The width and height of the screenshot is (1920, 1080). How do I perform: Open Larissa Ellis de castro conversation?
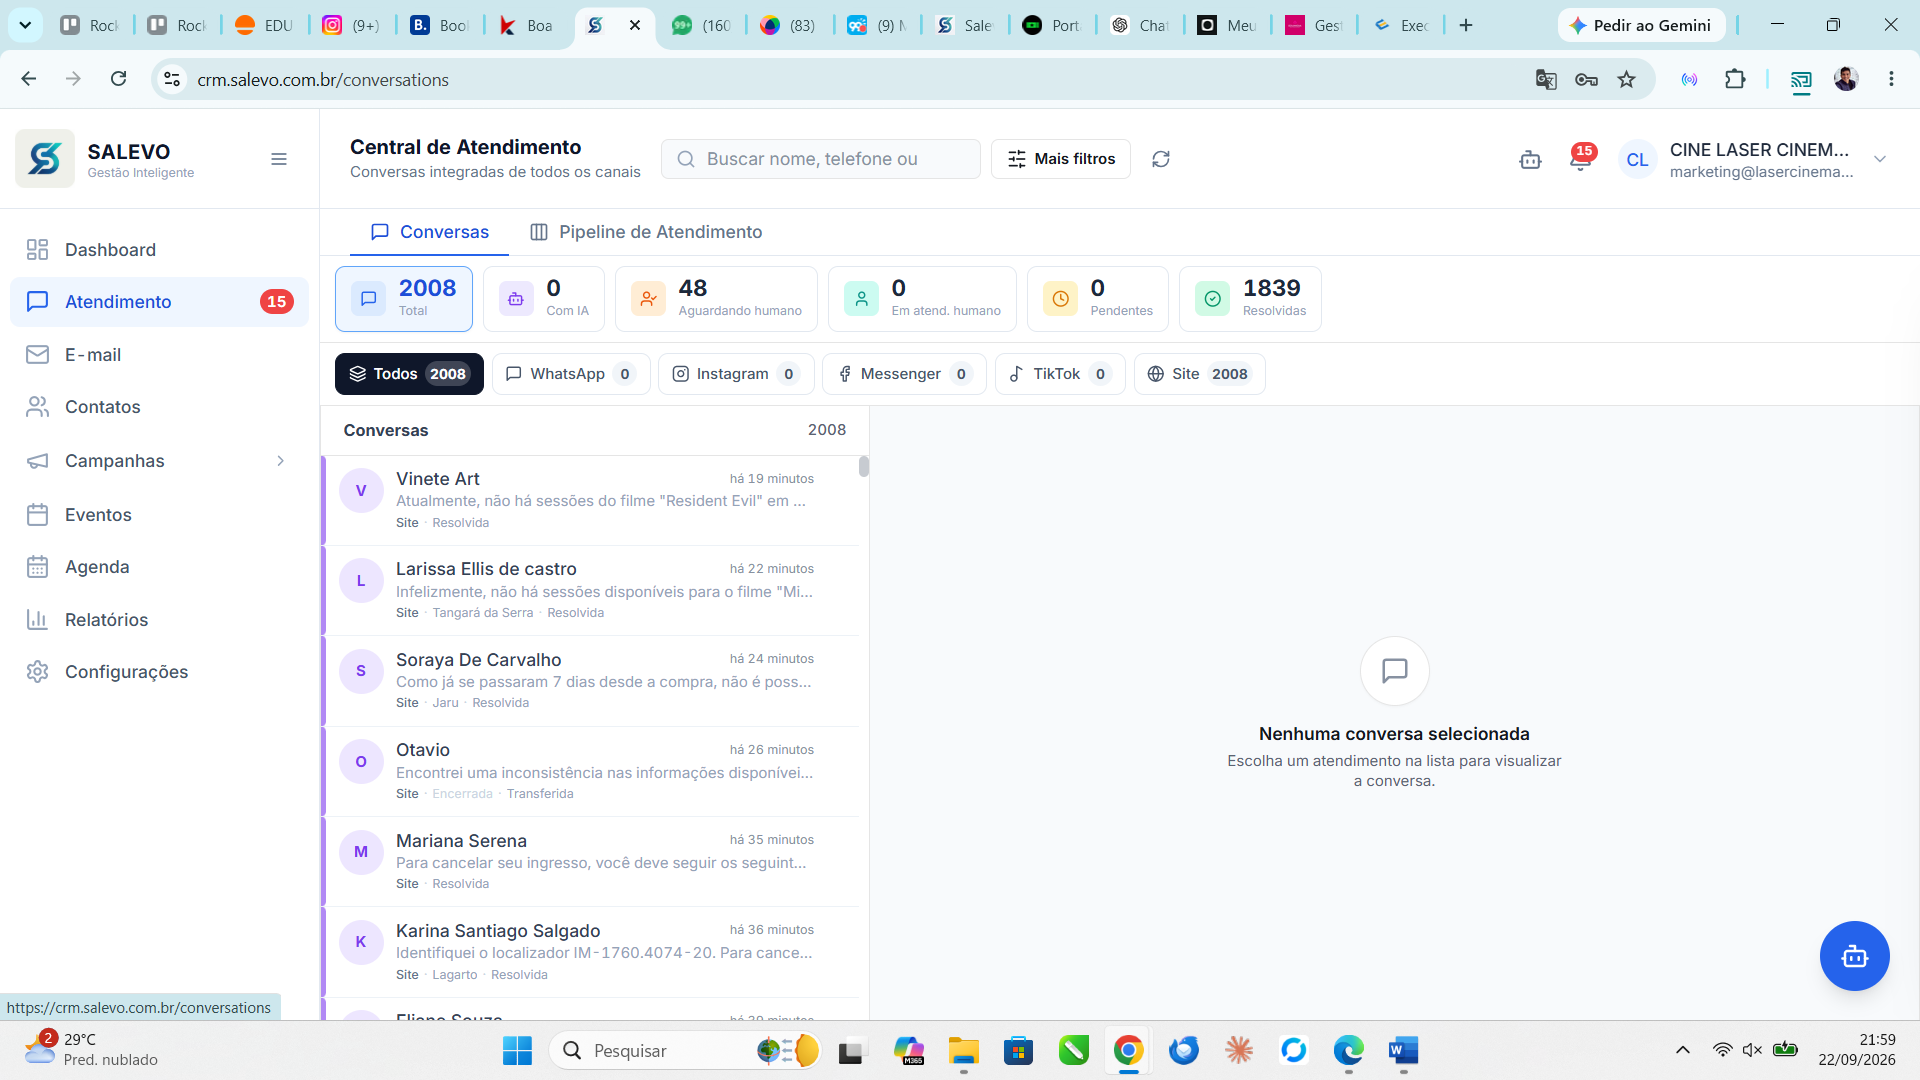pos(590,590)
